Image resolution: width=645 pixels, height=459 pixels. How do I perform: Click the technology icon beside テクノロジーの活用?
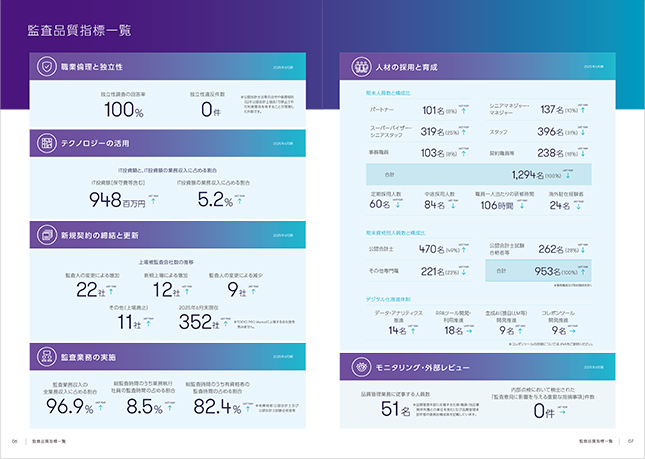coord(47,144)
